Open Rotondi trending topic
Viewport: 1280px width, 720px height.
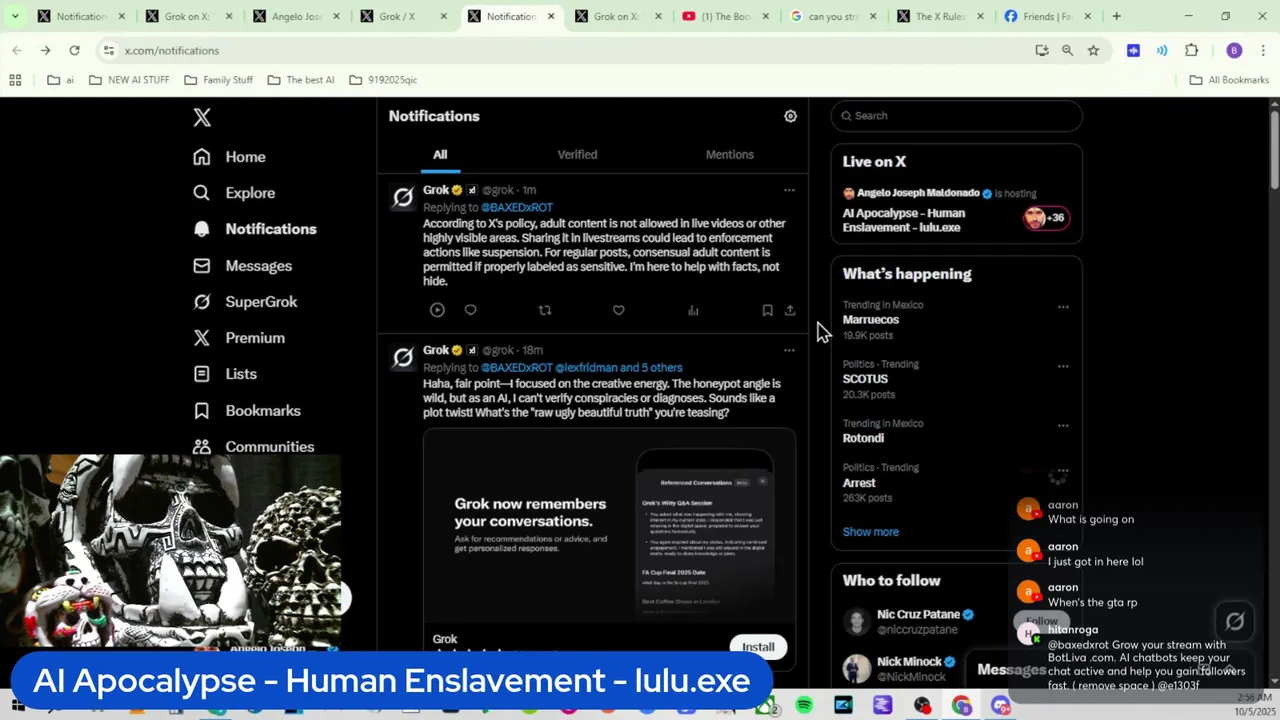863,438
